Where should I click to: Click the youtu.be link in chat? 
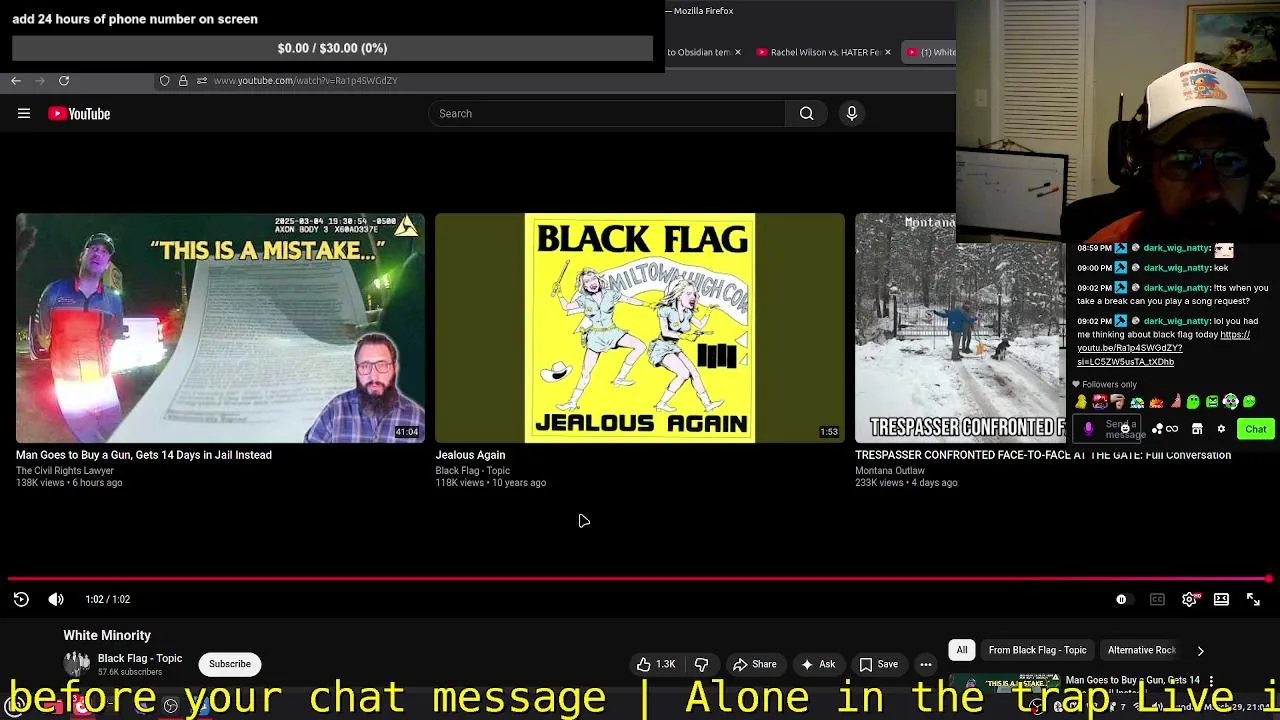[1163, 348]
